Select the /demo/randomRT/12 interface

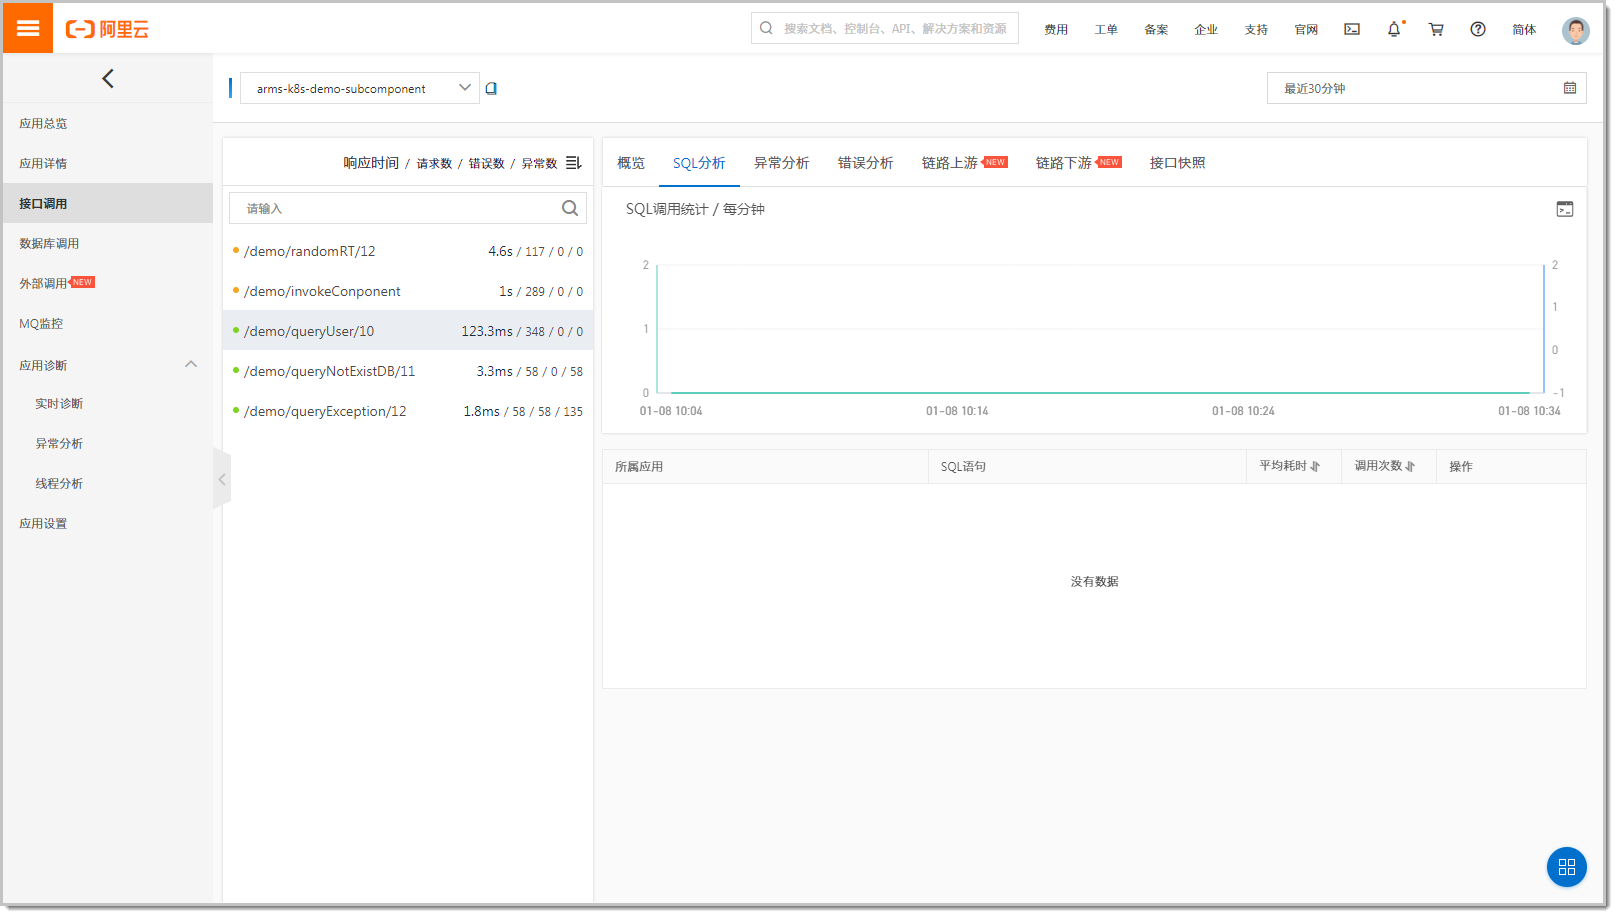click(x=408, y=251)
